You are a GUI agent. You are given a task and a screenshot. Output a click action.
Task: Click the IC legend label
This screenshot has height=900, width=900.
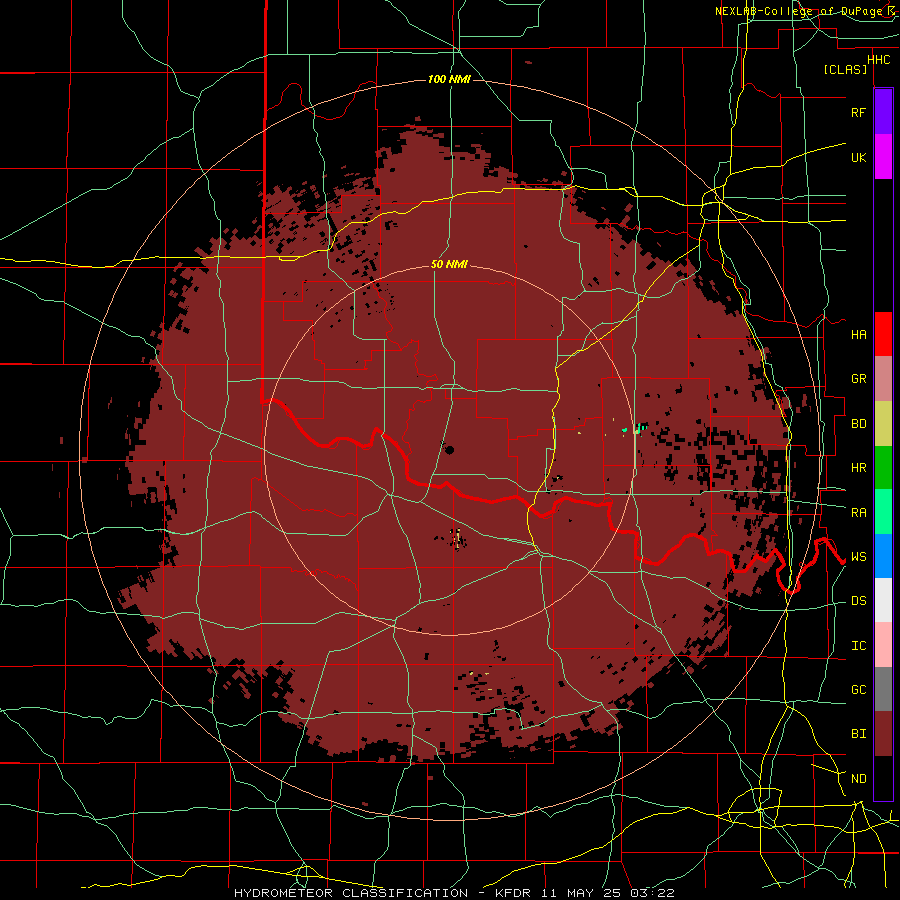coord(858,646)
